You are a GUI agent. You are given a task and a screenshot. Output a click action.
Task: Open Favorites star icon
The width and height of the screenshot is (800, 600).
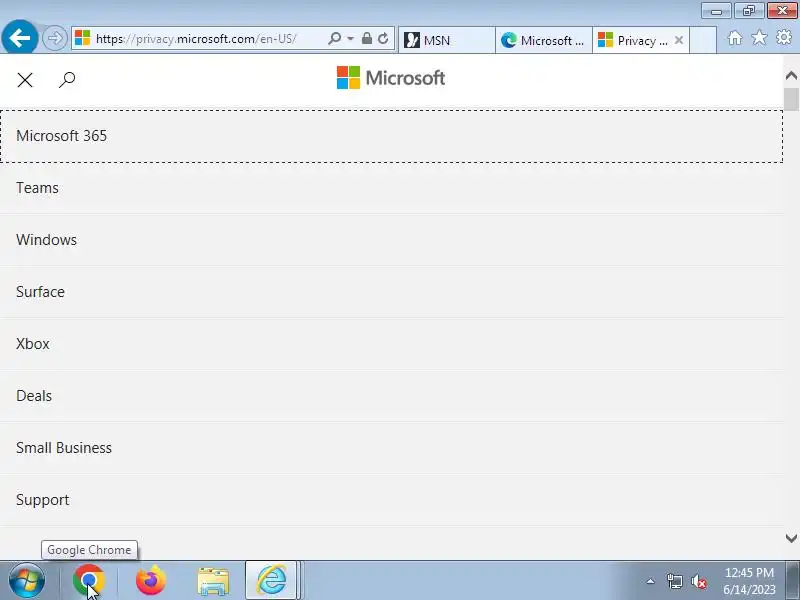click(x=759, y=38)
